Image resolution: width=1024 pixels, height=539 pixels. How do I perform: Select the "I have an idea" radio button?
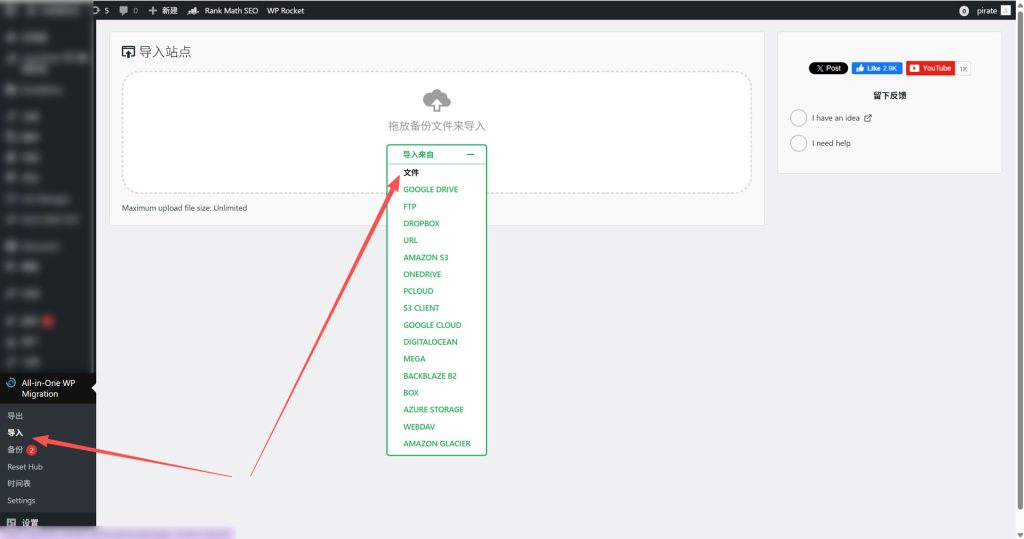click(x=798, y=118)
